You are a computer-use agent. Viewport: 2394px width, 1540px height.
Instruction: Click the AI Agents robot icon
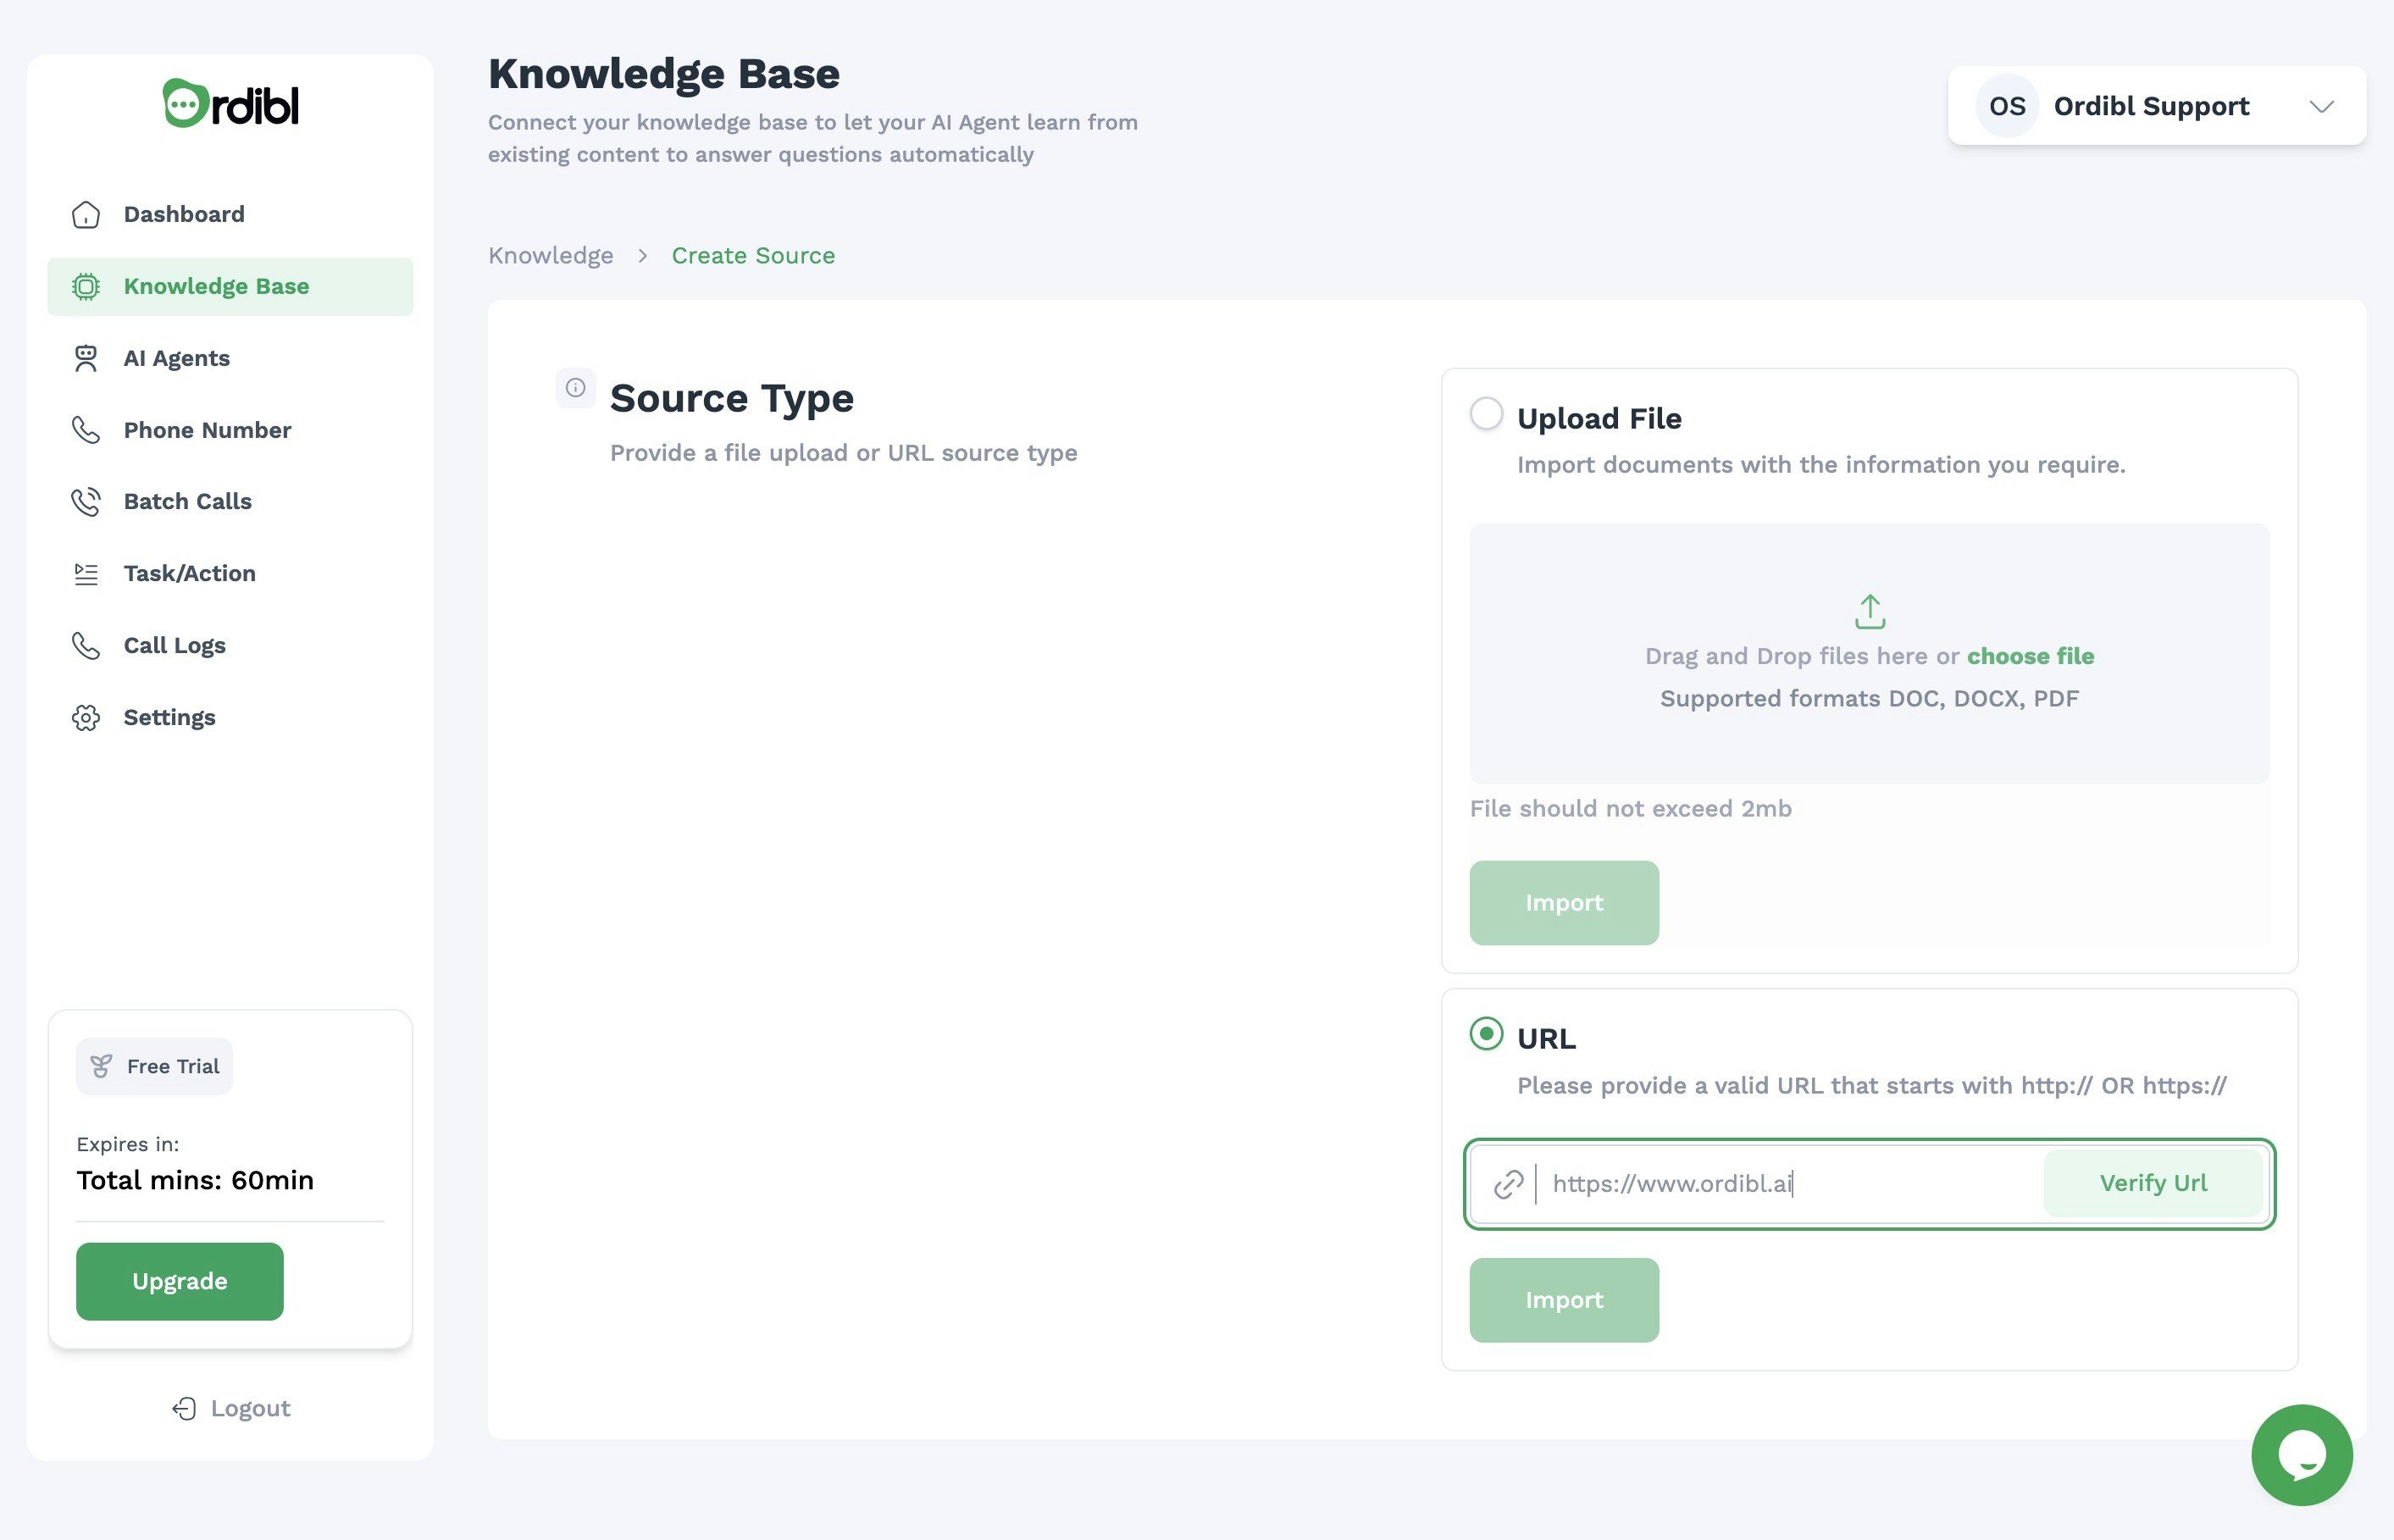tap(86, 358)
